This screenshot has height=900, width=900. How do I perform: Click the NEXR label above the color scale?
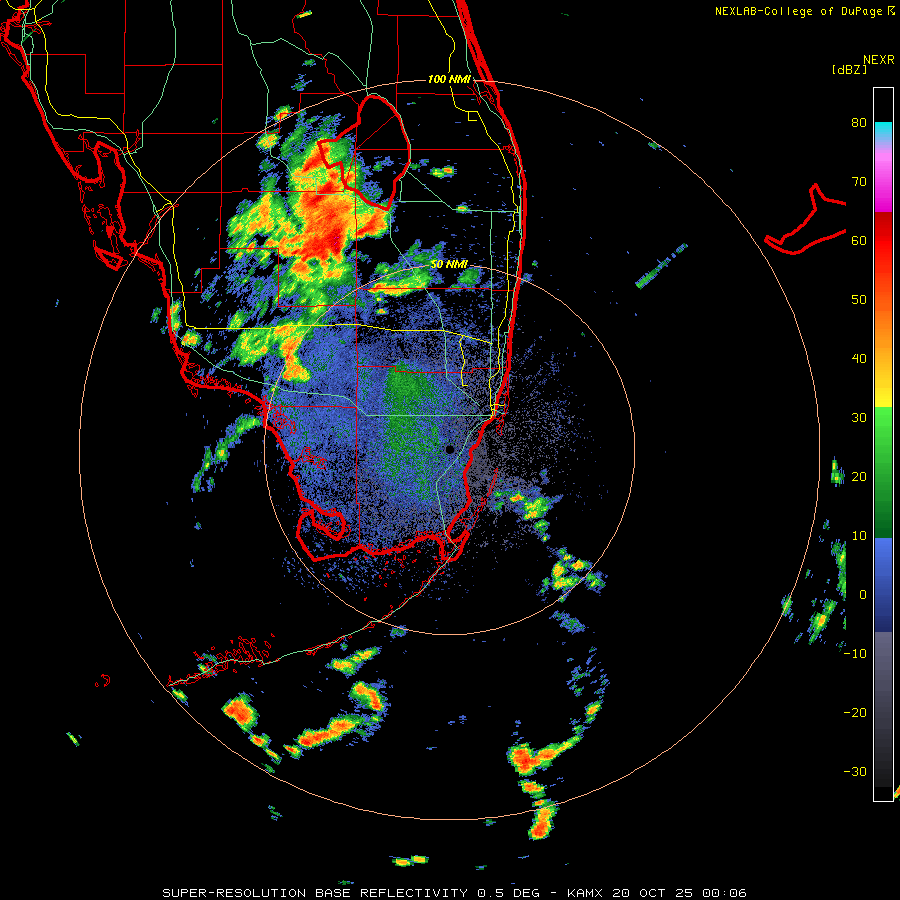coord(879,60)
